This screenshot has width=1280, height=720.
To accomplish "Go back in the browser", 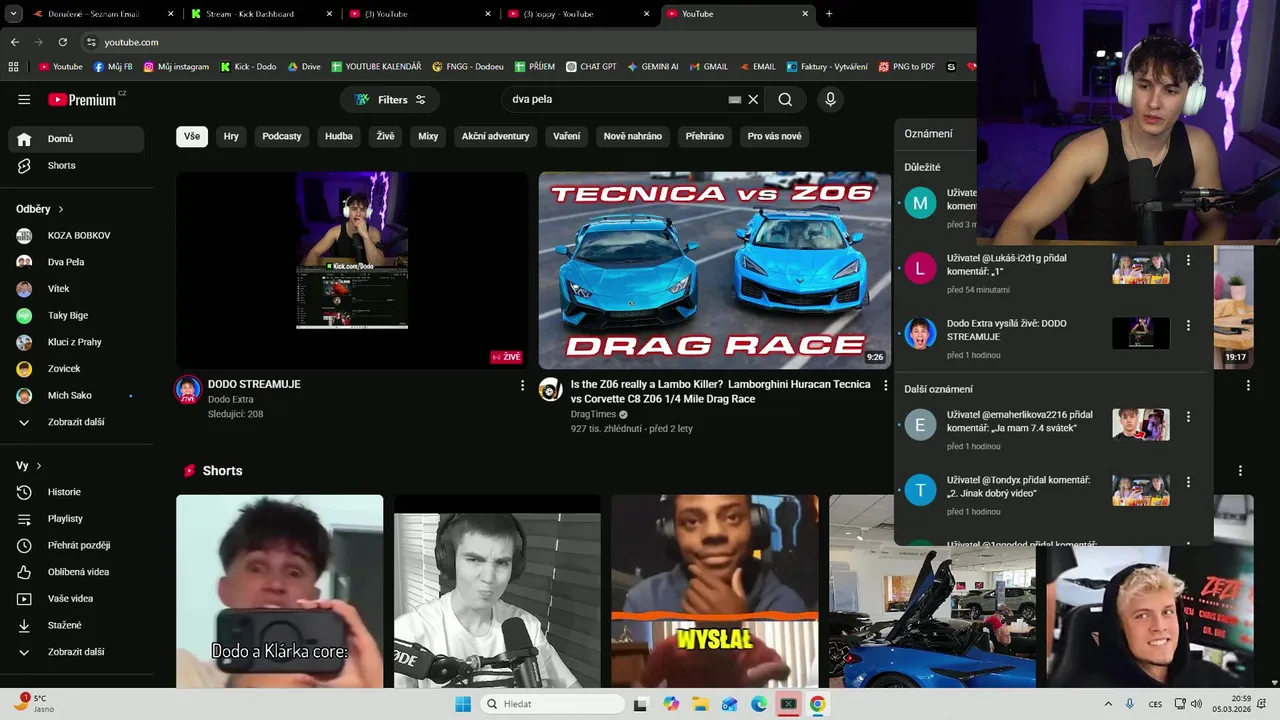I will (x=14, y=42).
